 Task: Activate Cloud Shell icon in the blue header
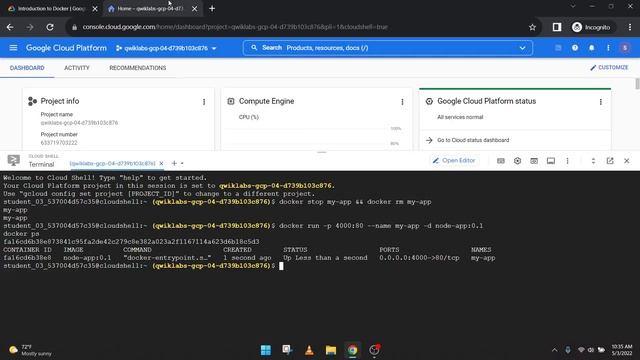pos(558,48)
